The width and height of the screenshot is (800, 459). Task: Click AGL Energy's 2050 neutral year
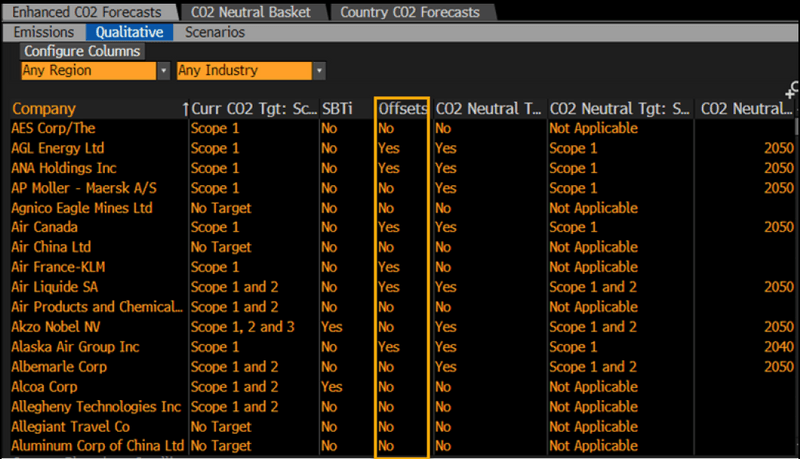tap(779, 148)
